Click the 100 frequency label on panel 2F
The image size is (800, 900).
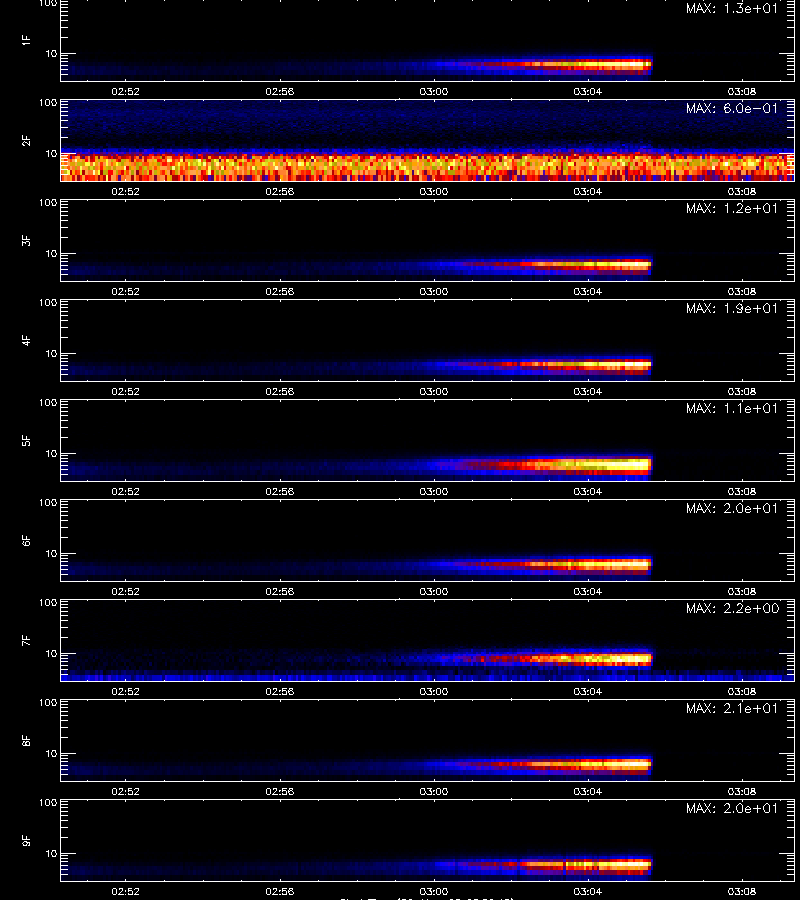[48, 103]
